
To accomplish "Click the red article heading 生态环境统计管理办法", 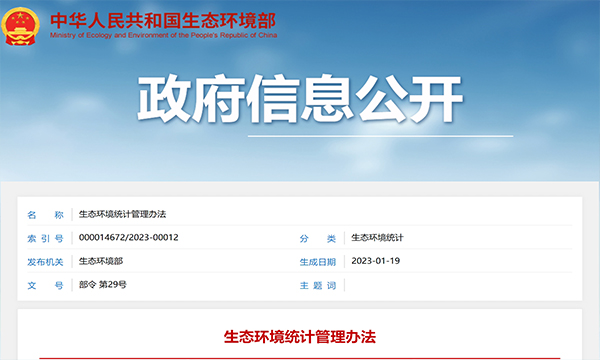I will tap(300, 337).
